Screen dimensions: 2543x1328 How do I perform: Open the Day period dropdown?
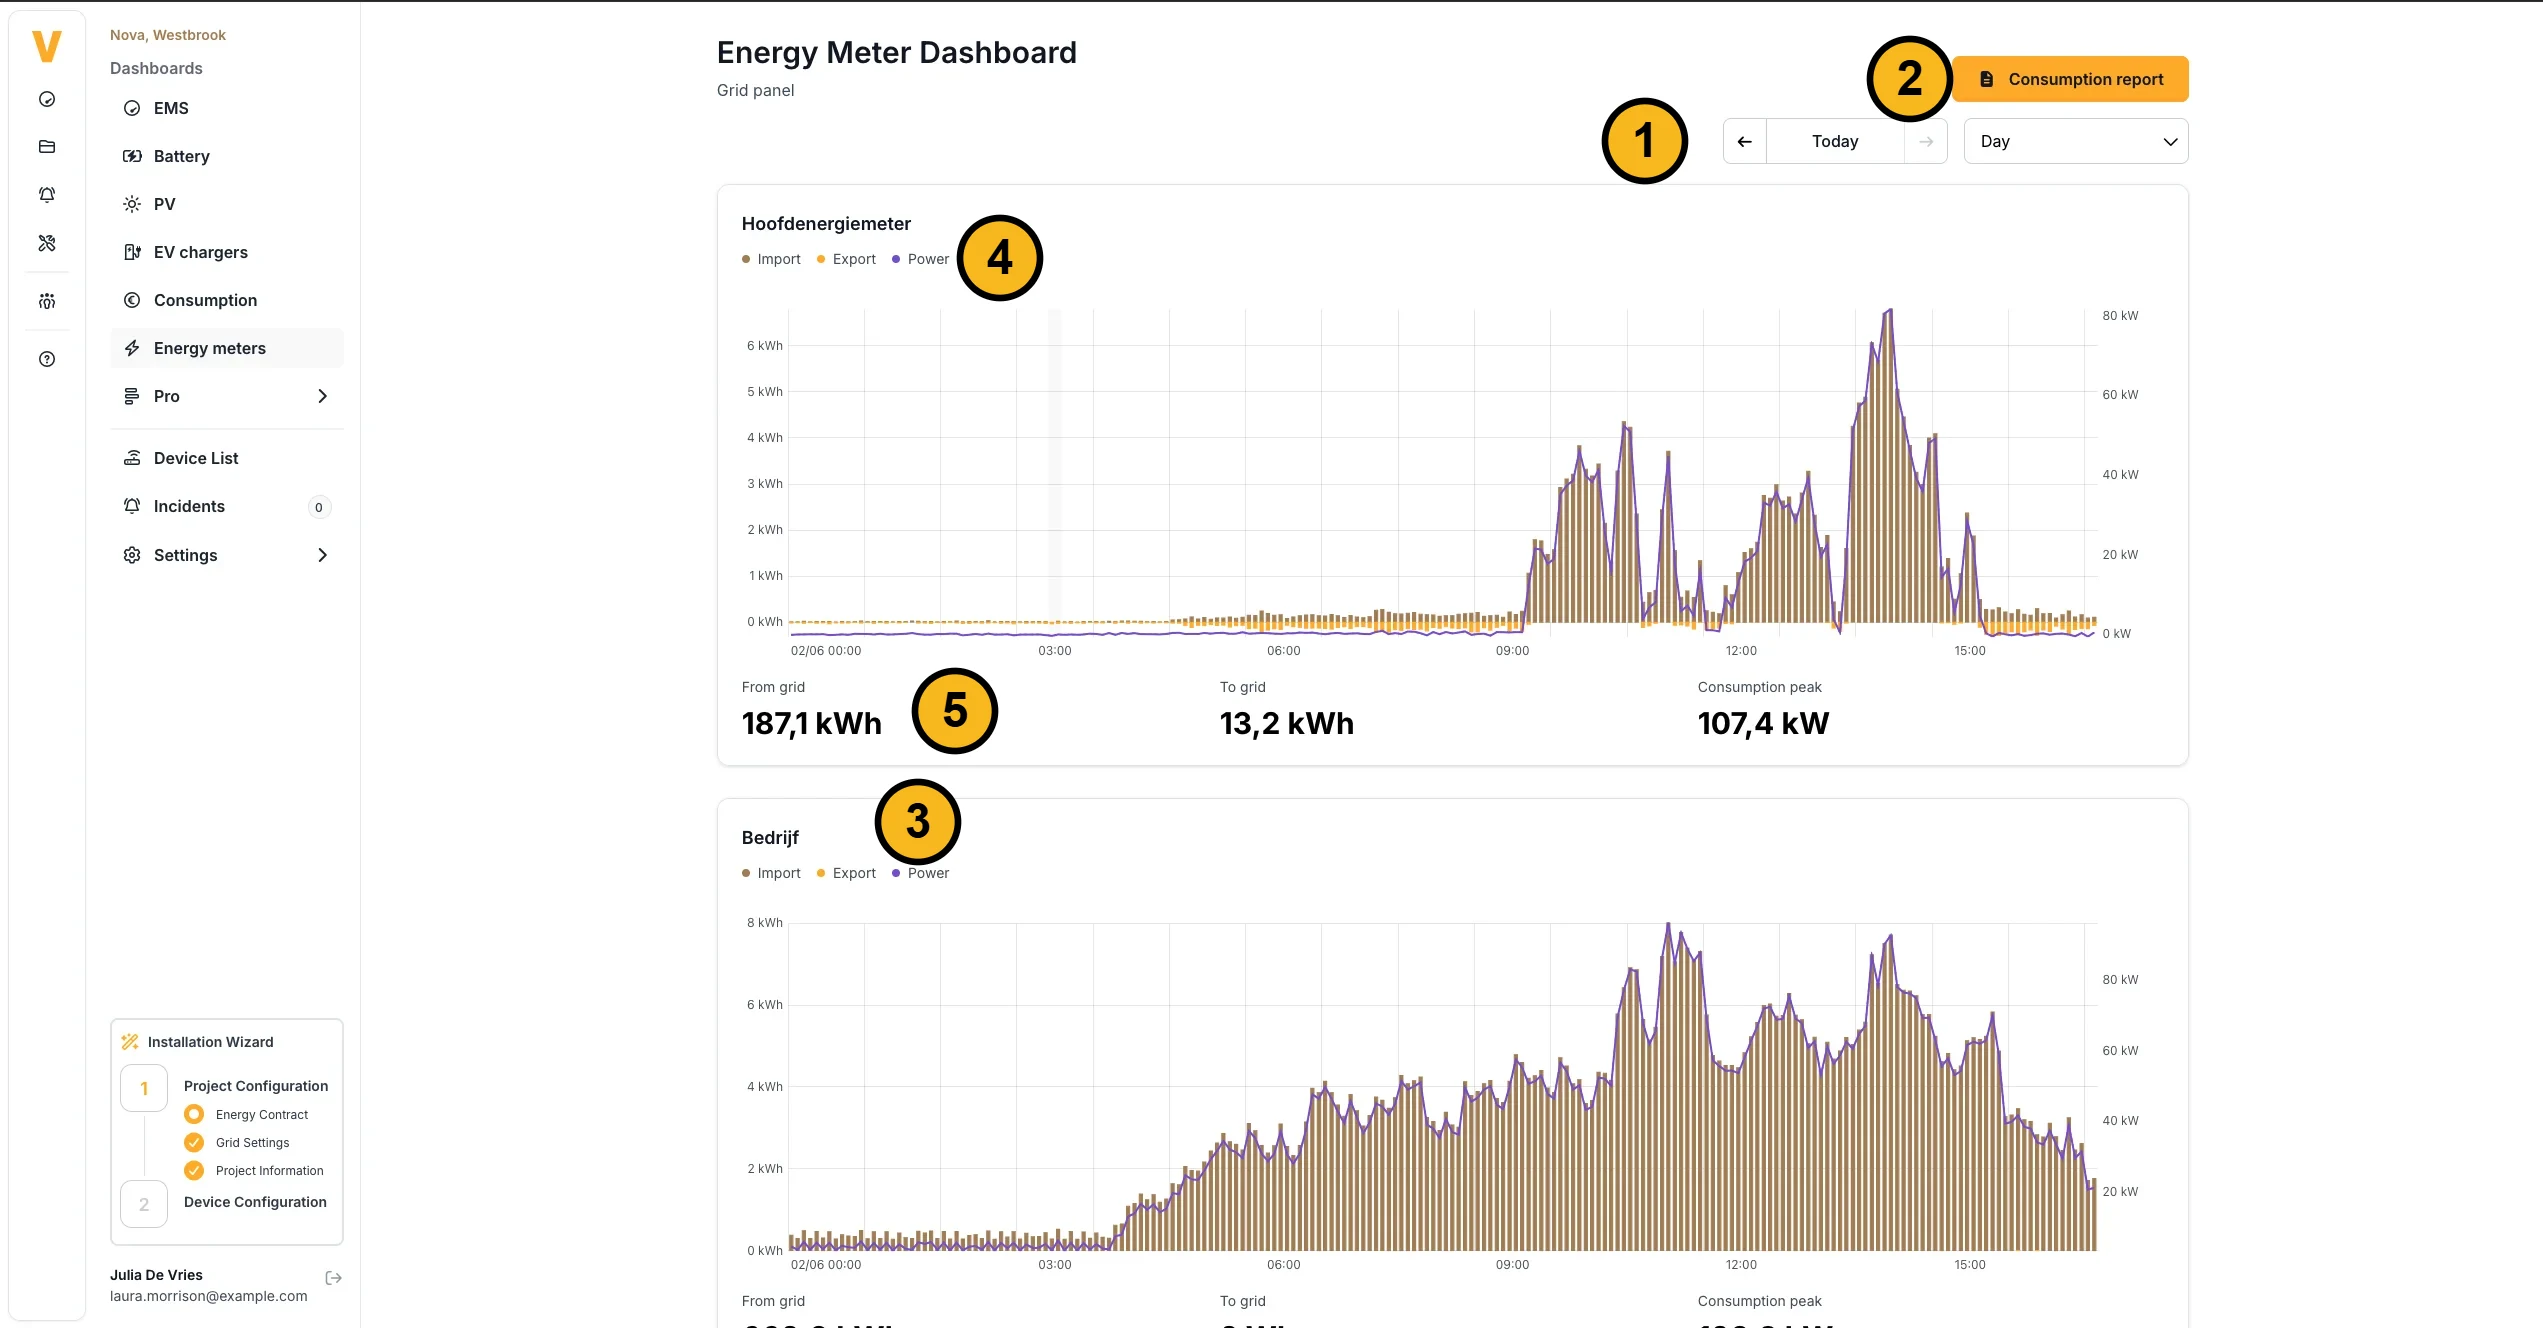2076,141
